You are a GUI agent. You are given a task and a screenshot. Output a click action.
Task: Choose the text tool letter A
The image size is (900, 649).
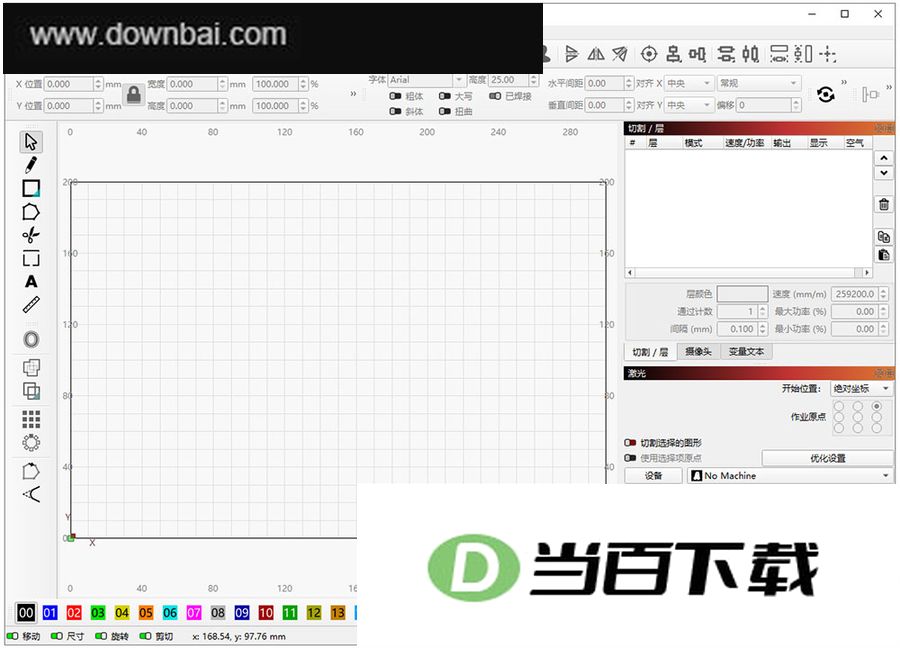click(31, 282)
